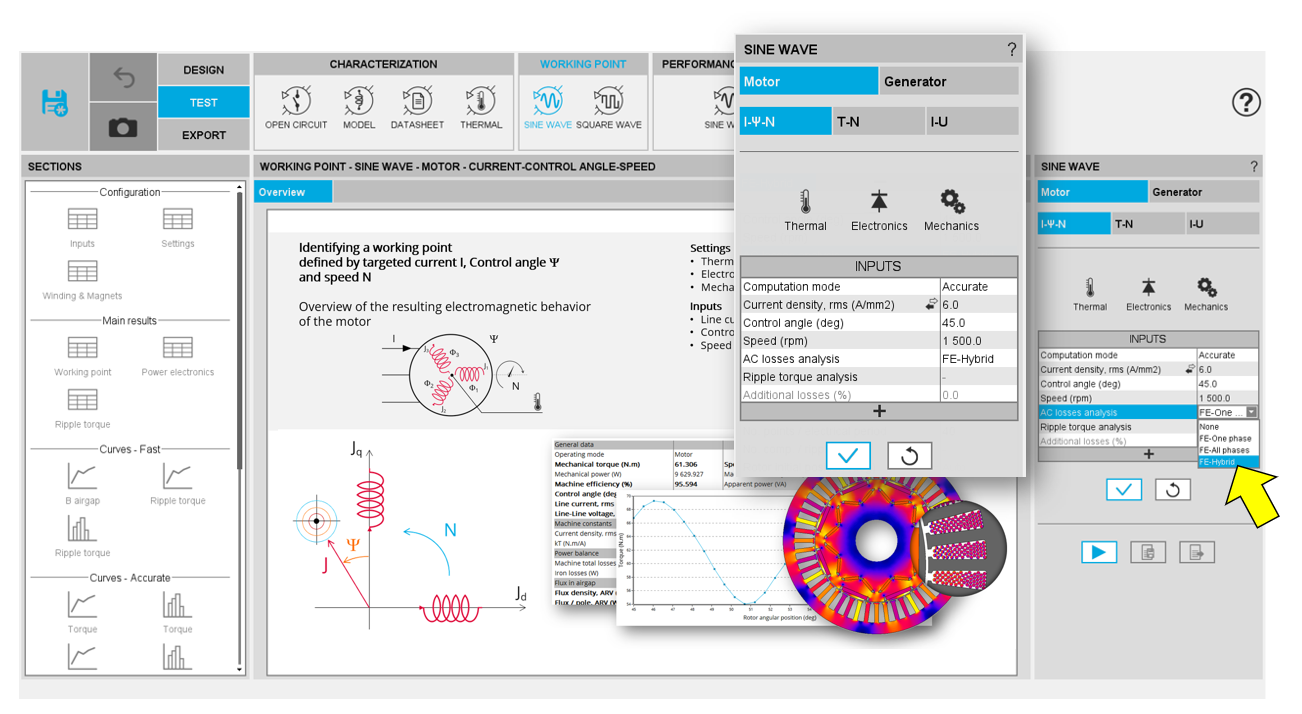This screenshot has height=714, width=1302.
Task: Take a snapshot with the camera icon
Action: point(123,128)
